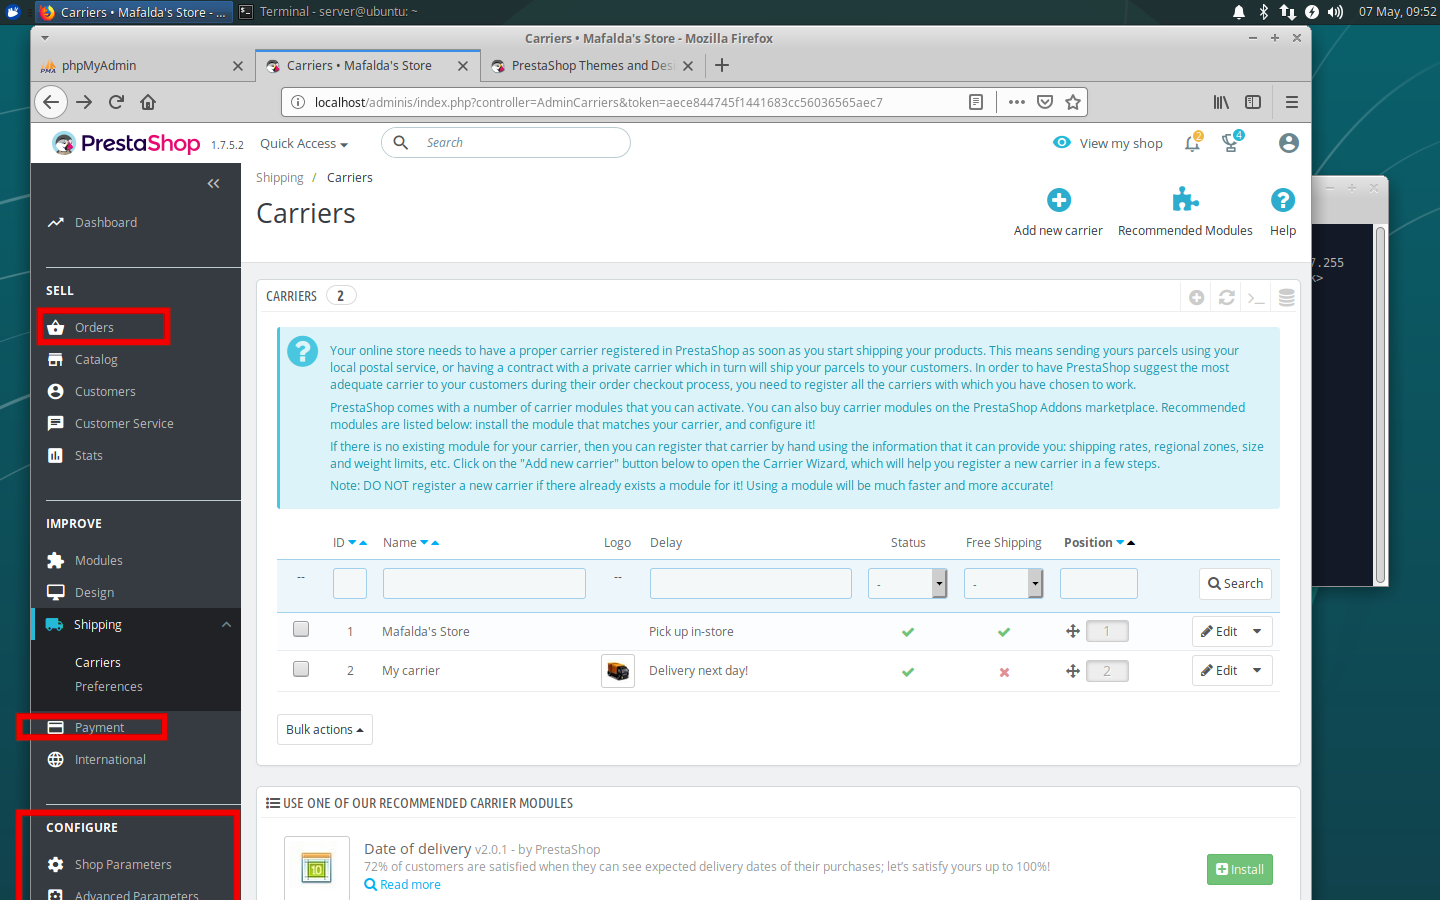Open Dashboard in the sidebar
This screenshot has width=1440, height=900.
pos(106,223)
